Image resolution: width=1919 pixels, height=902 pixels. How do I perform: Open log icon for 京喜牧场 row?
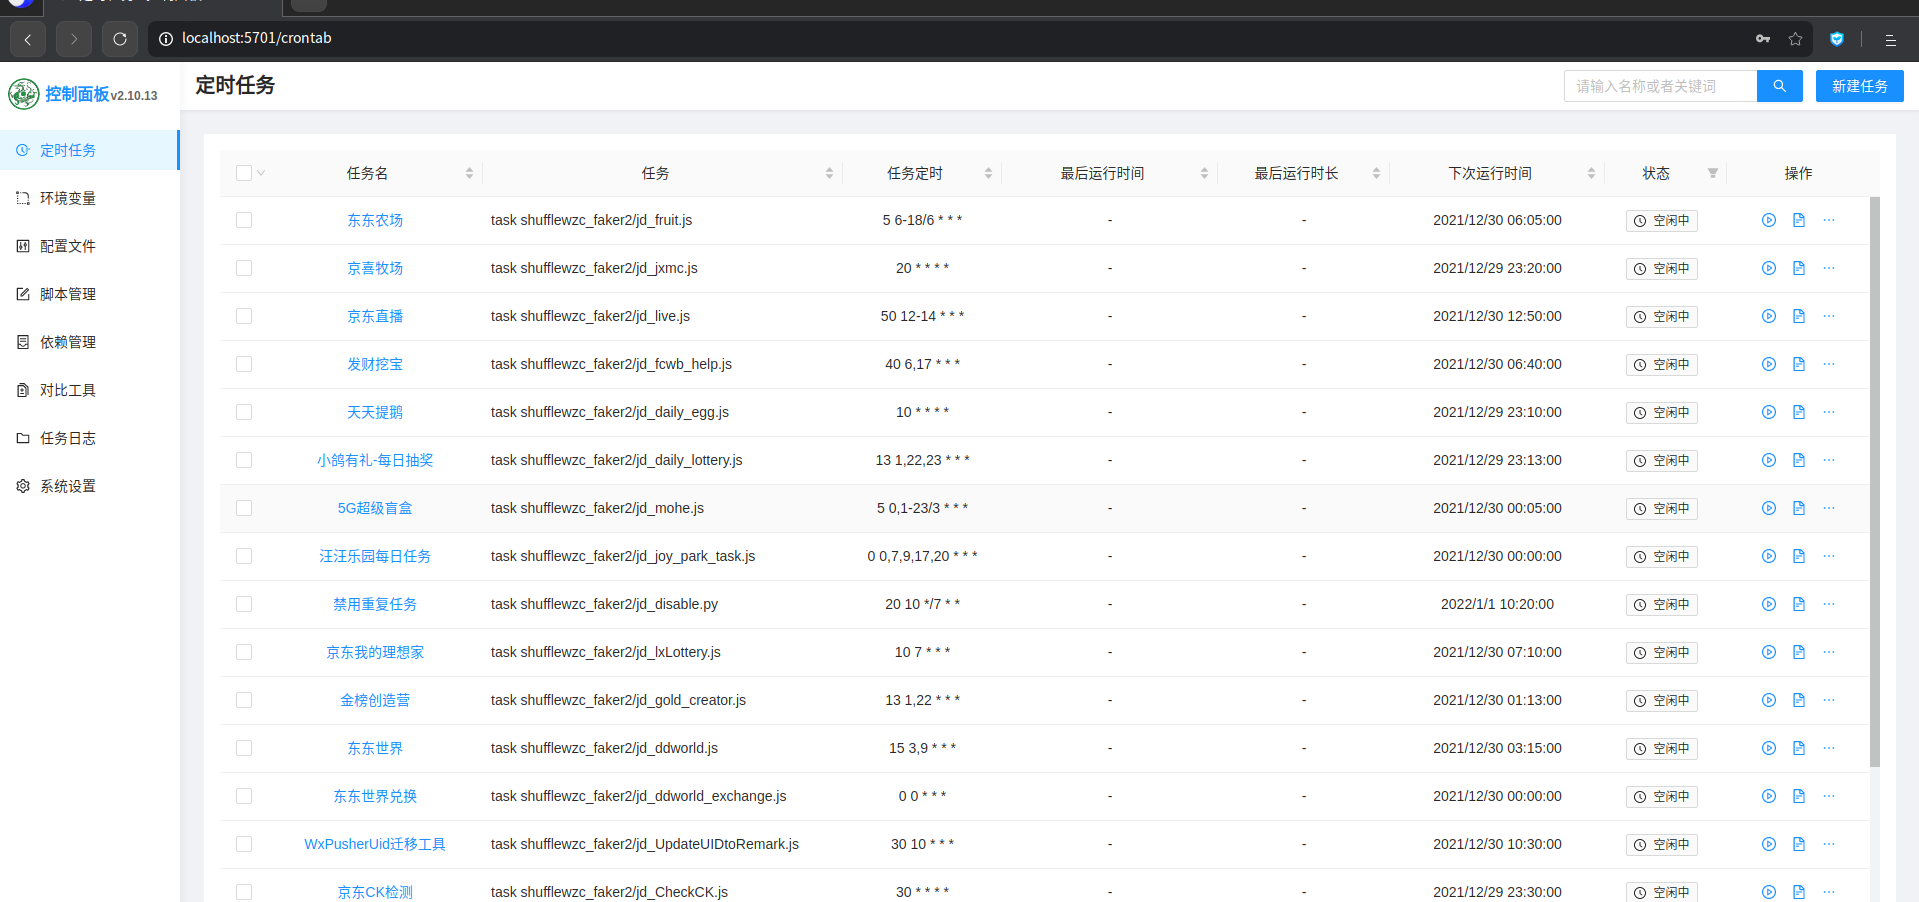point(1798,268)
